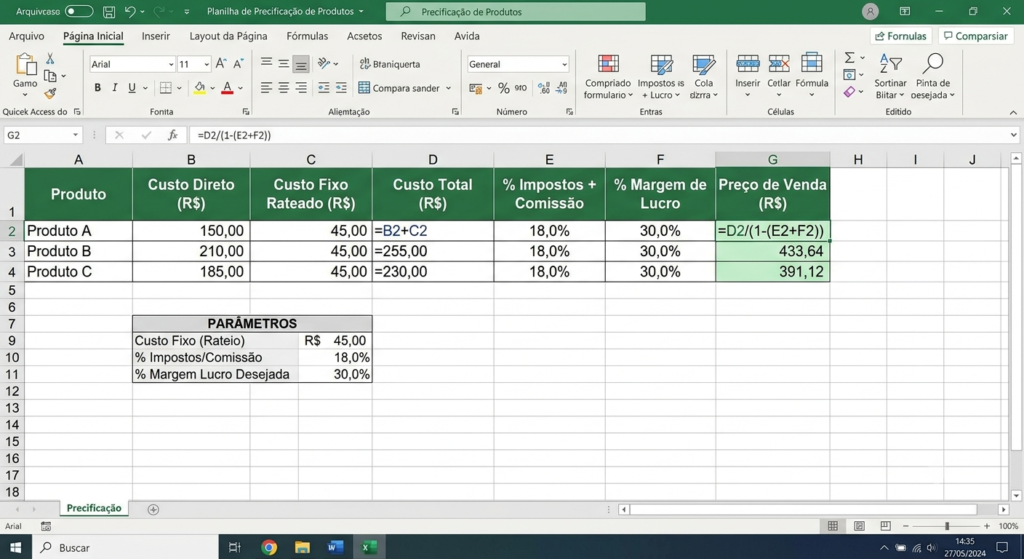Screen dimensions: 1024x559
Task: Open the Arquivo menu tab
Action: click(x=27, y=36)
